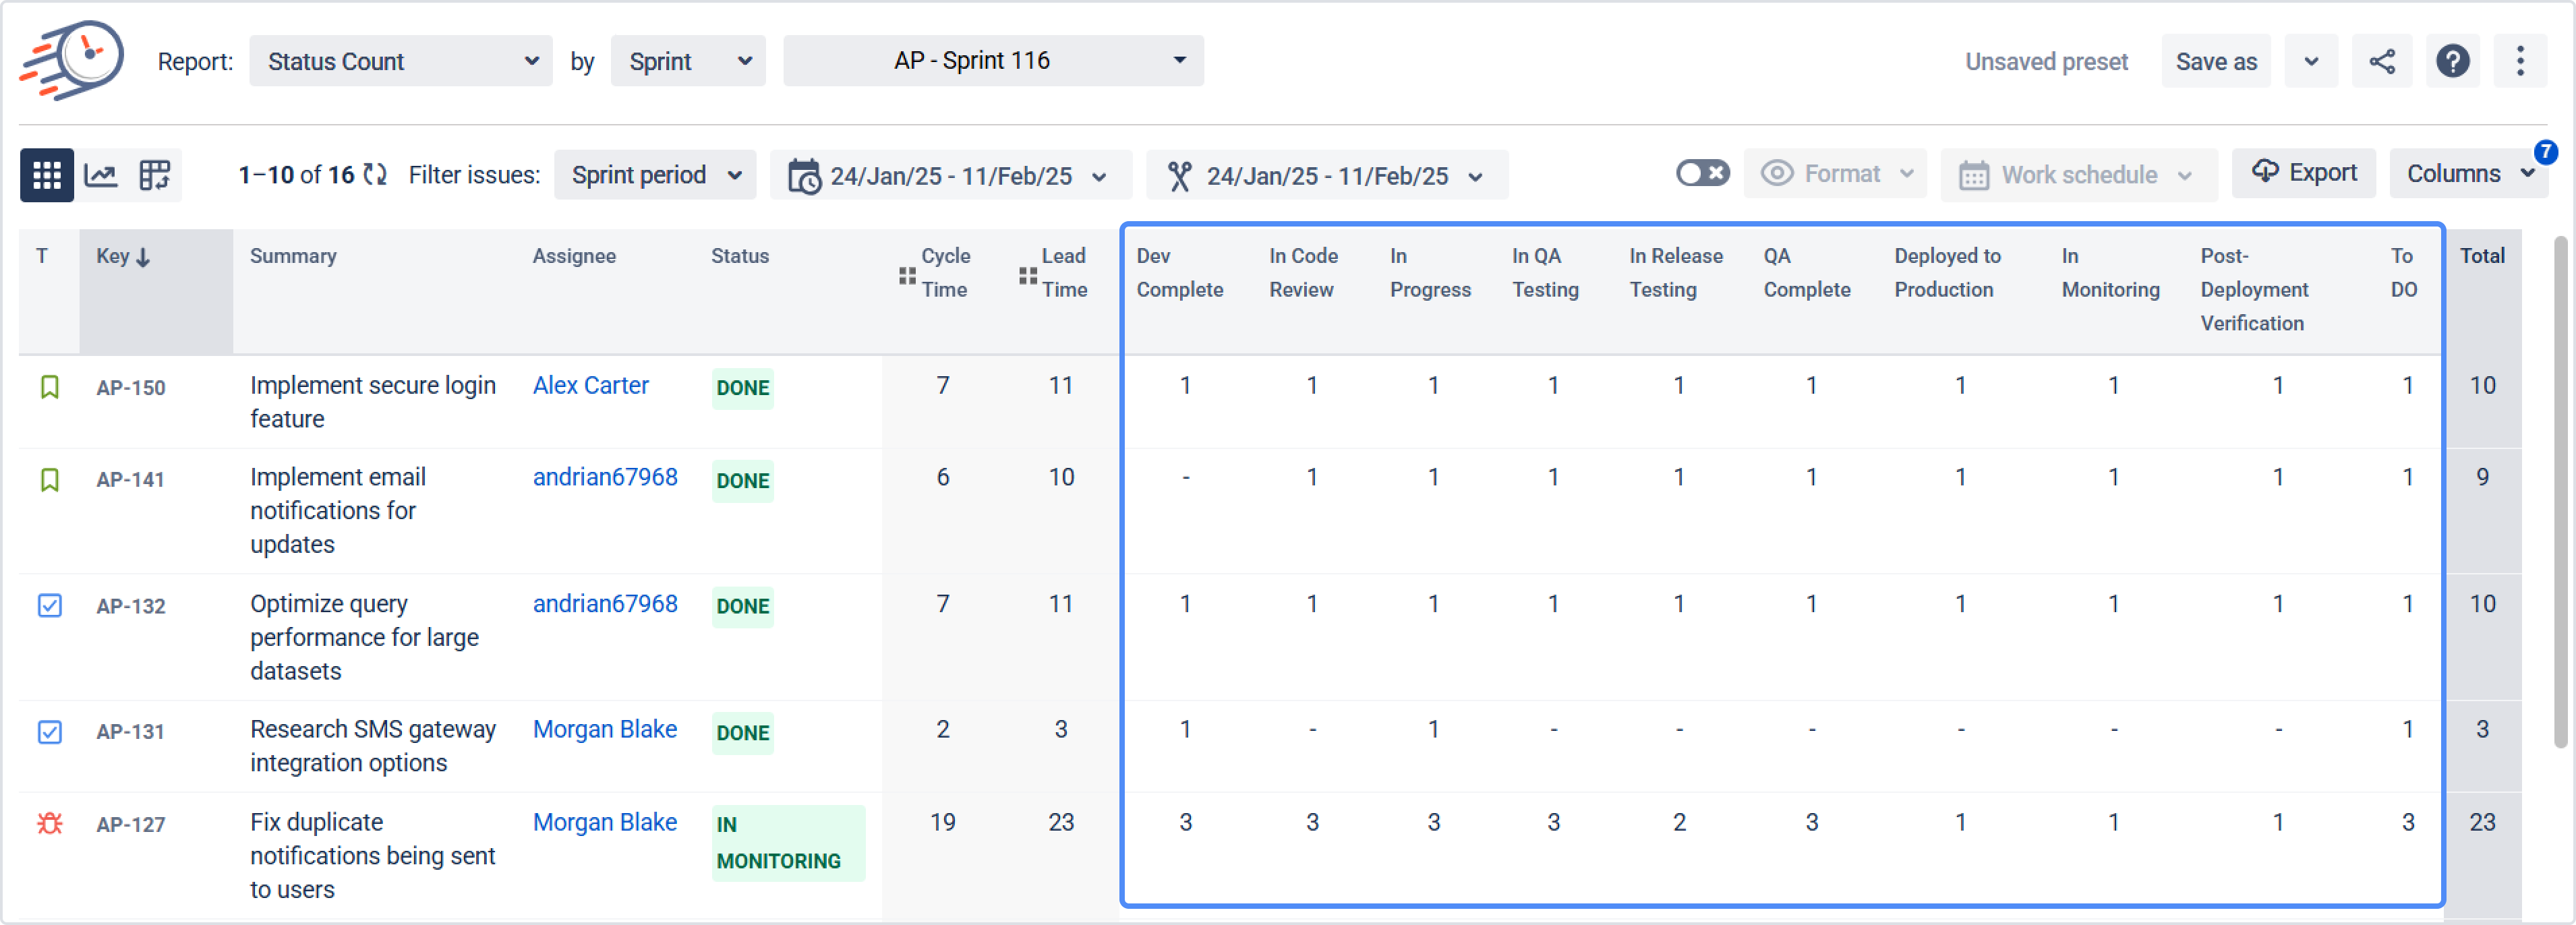Open the Sprint period filter dropdown
This screenshot has width=2576, height=925.
coord(655,176)
